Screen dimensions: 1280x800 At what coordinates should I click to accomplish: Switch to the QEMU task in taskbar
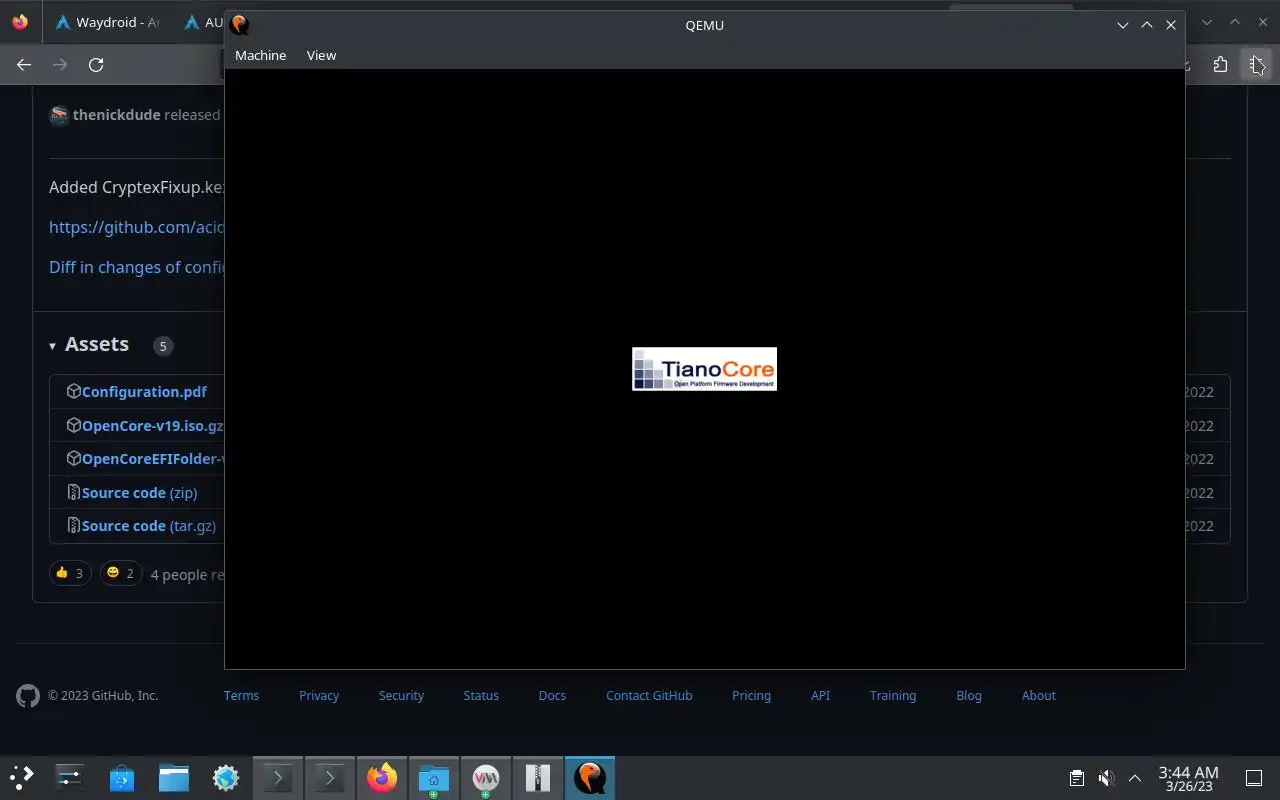[590, 778]
